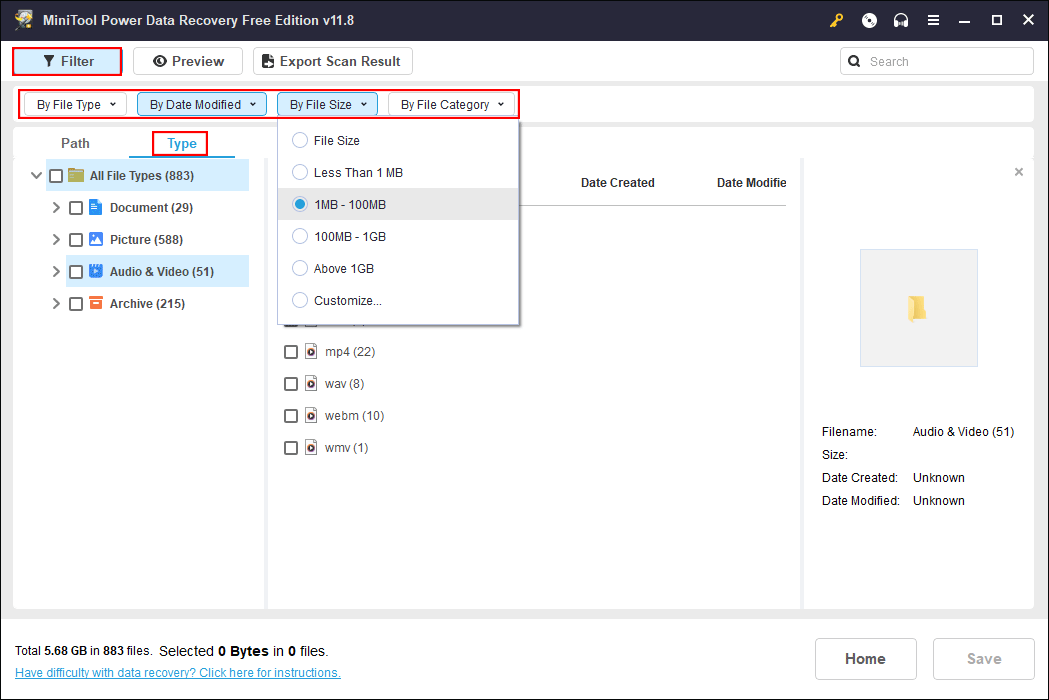The image size is (1049, 700).
Task: Click the webm file type icon
Action: (311, 416)
